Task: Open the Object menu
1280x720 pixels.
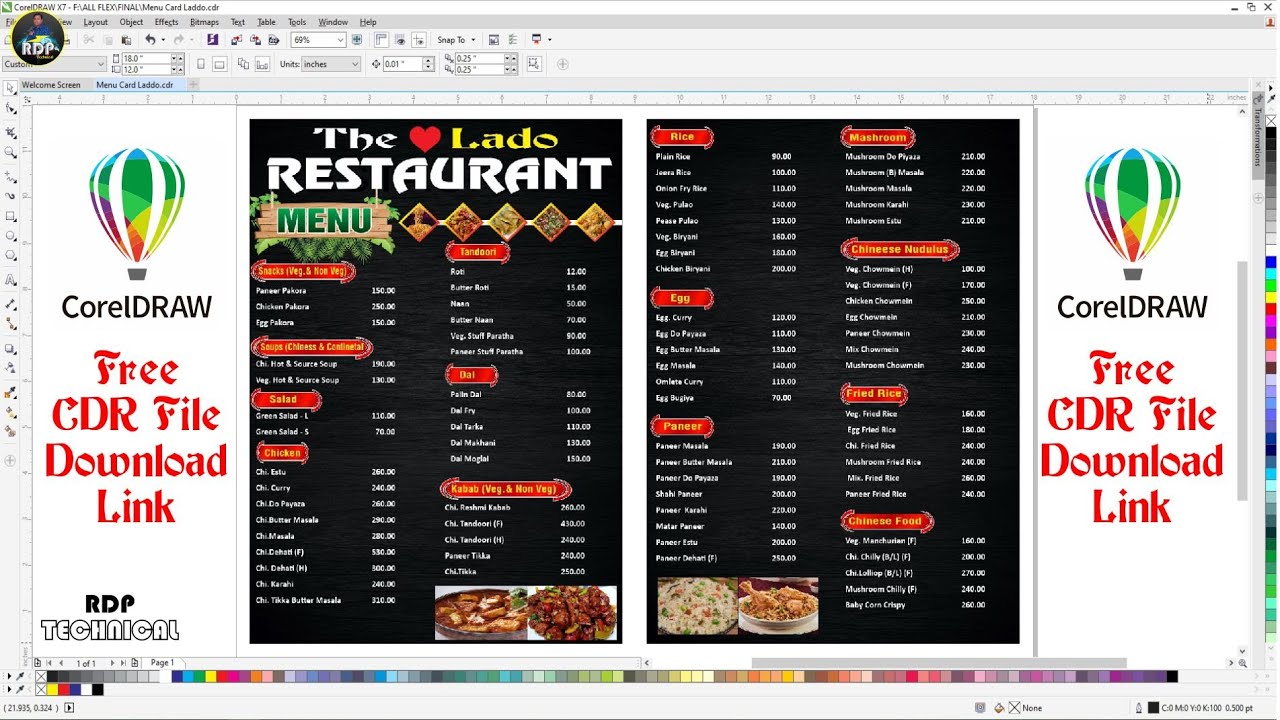Action: (131, 22)
